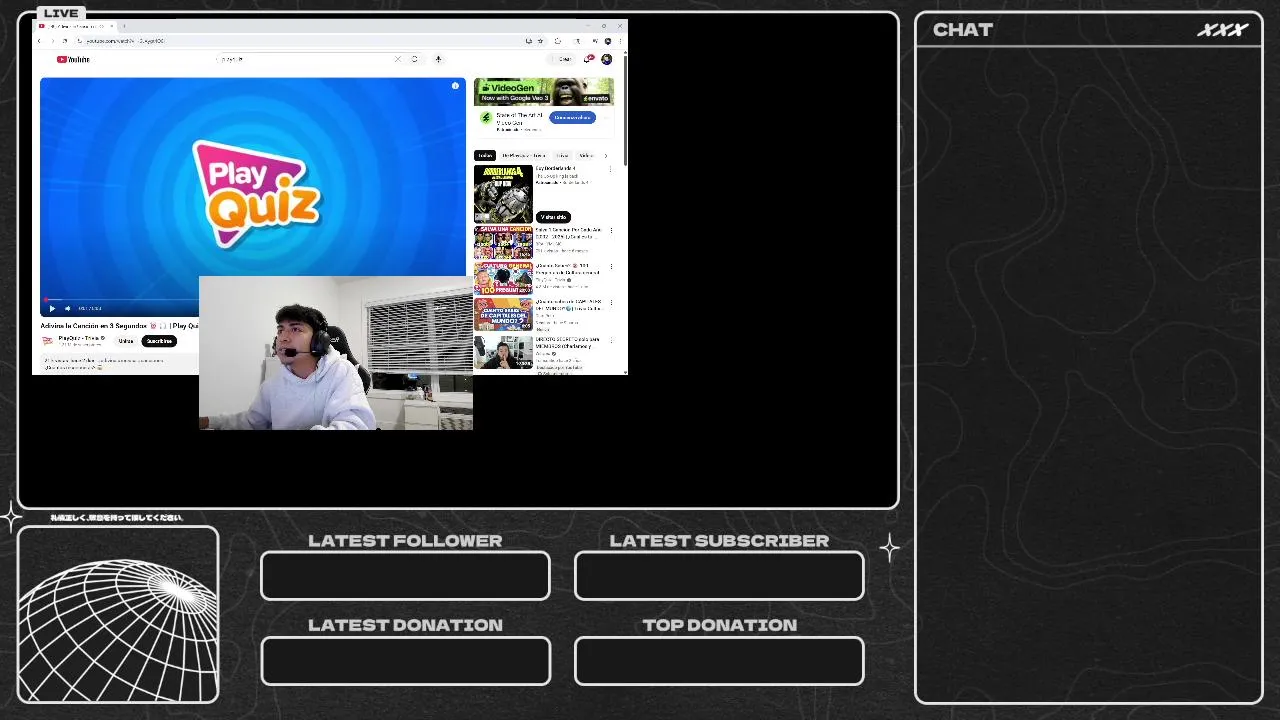Open the first recommended video's three-dot menu
The height and width of the screenshot is (720, 1280).
pyautogui.click(x=611, y=169)
